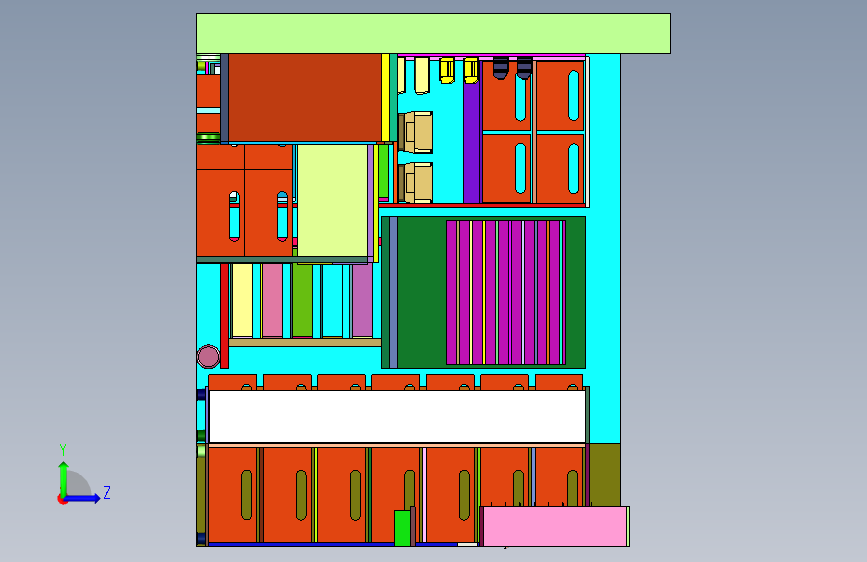Screen dimensions: 867x562
Task: Pick the pink block in the colored row
Action: 272,300
